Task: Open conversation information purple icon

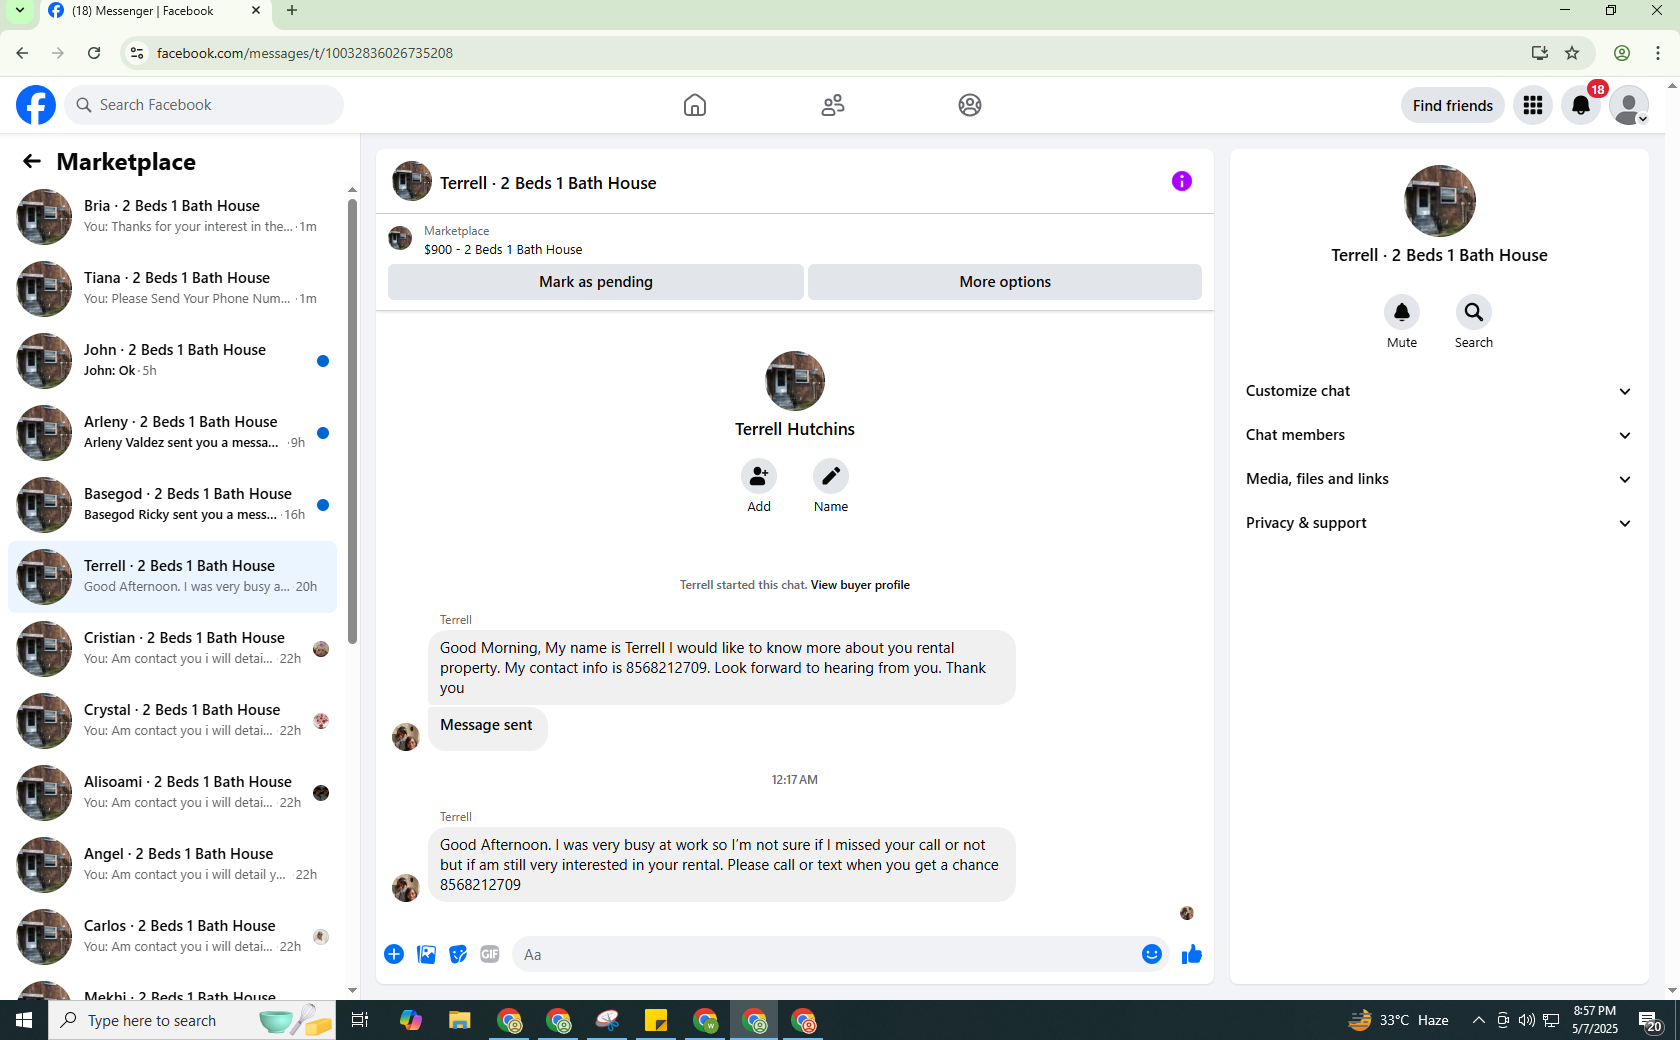Action: click(1182, 181)
